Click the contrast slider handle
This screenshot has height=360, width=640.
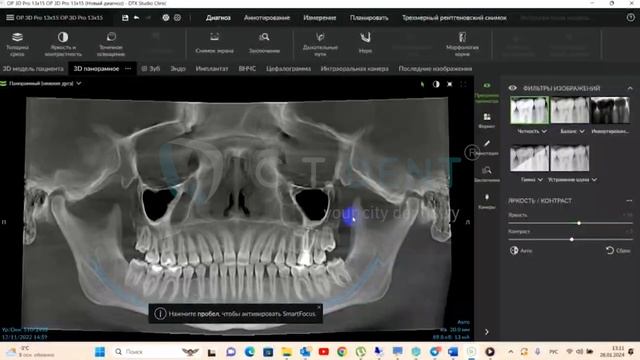click(x=571, y=239)
